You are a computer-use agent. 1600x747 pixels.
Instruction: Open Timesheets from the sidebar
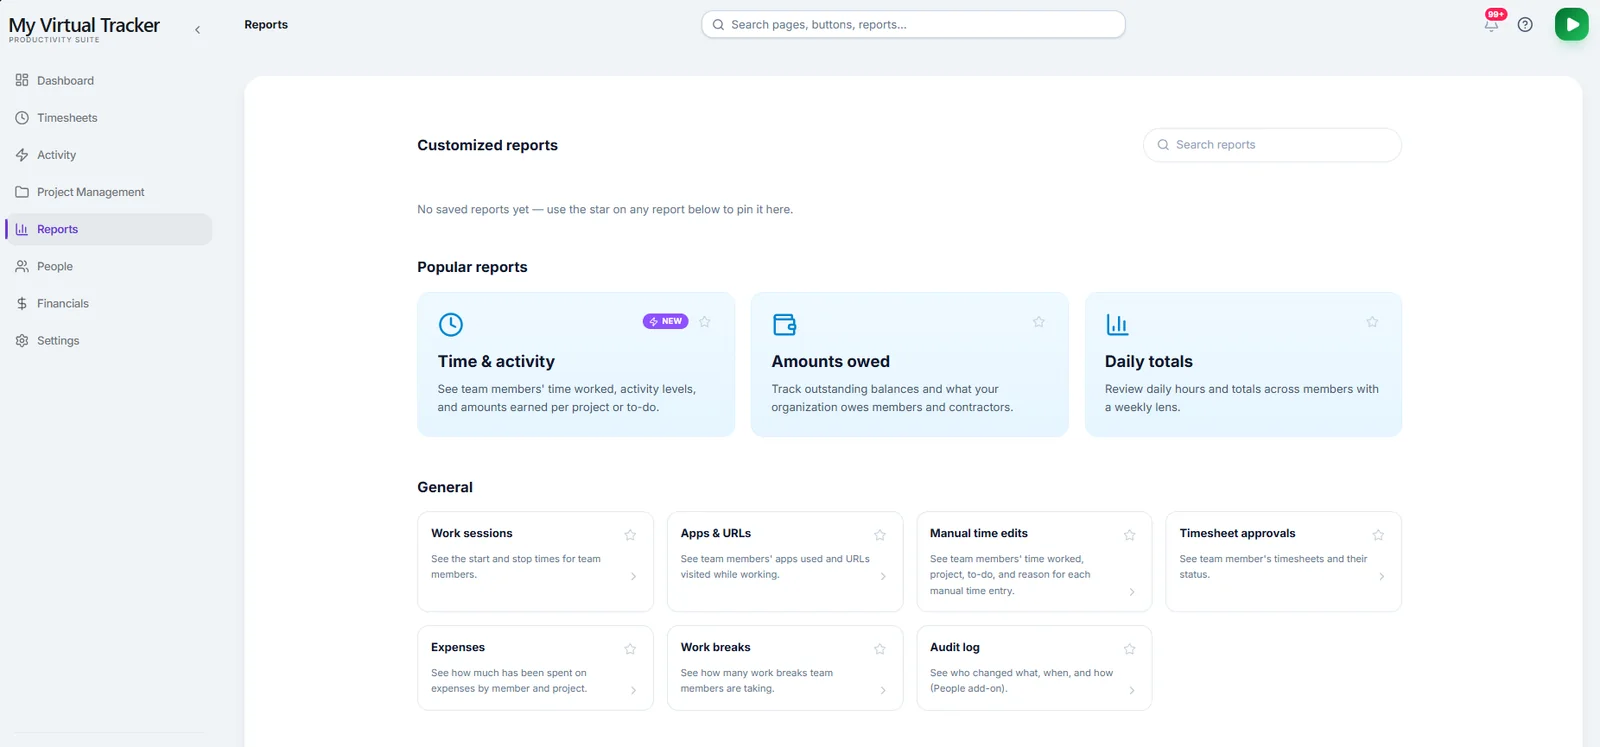coord(108,118)
